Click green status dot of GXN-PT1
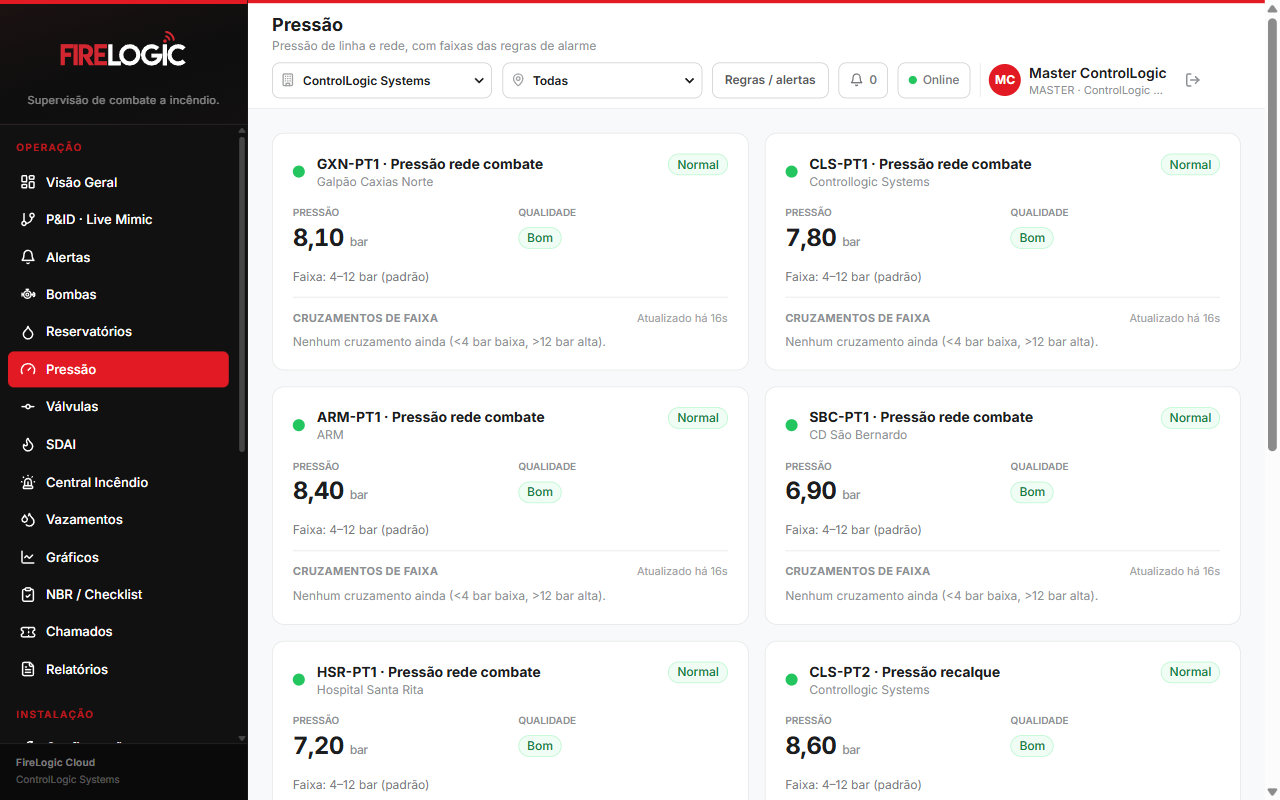Viewport: 1280px width, 800px height. (x=298, y=172)
